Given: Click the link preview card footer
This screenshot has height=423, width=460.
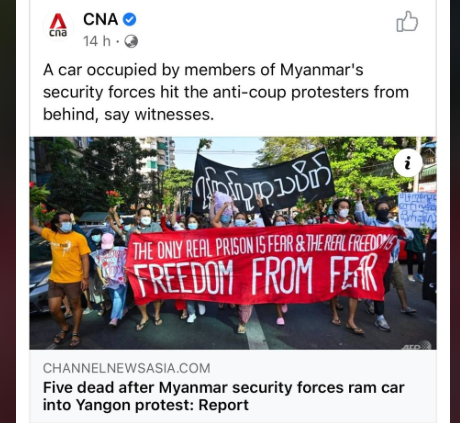Looking at the screenshot, I should click(233, 386).
